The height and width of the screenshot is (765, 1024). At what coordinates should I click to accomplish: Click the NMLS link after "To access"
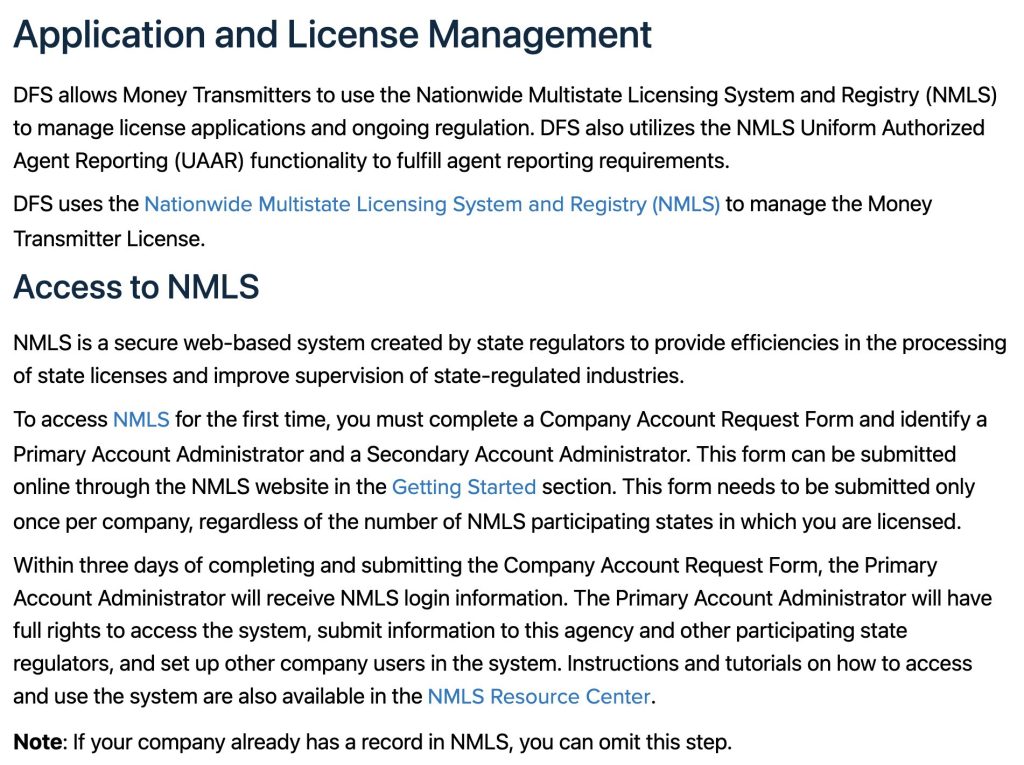[141, 420]
